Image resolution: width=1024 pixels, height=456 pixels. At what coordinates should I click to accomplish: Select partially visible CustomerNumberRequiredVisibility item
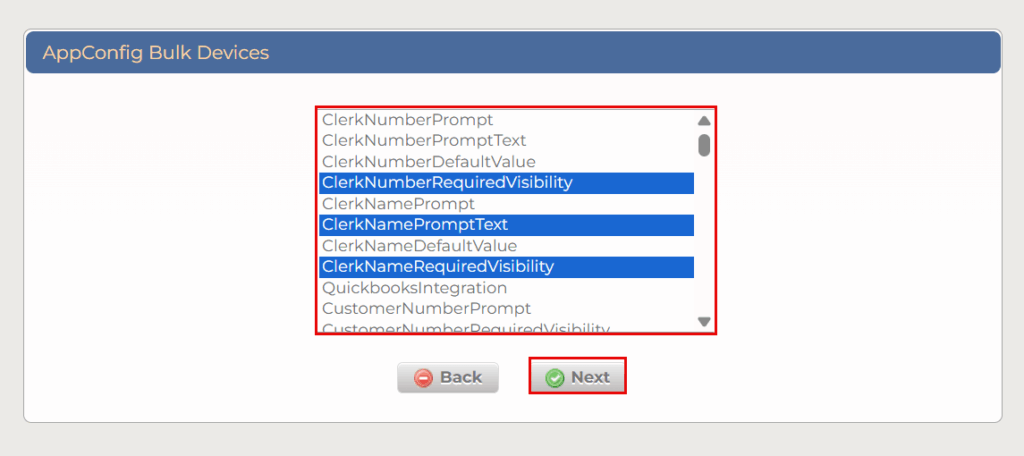tap(466, 328)
